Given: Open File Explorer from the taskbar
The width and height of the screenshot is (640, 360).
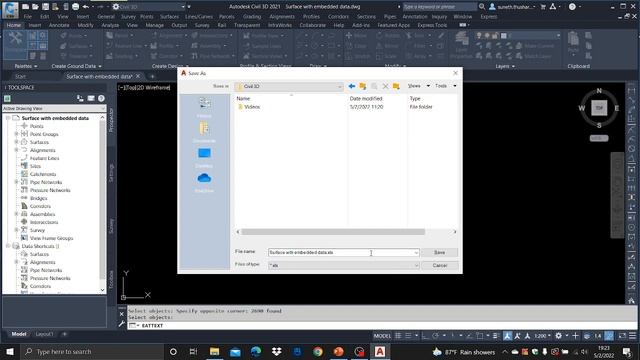Looking at the screenshot, I should click(214, 351).
